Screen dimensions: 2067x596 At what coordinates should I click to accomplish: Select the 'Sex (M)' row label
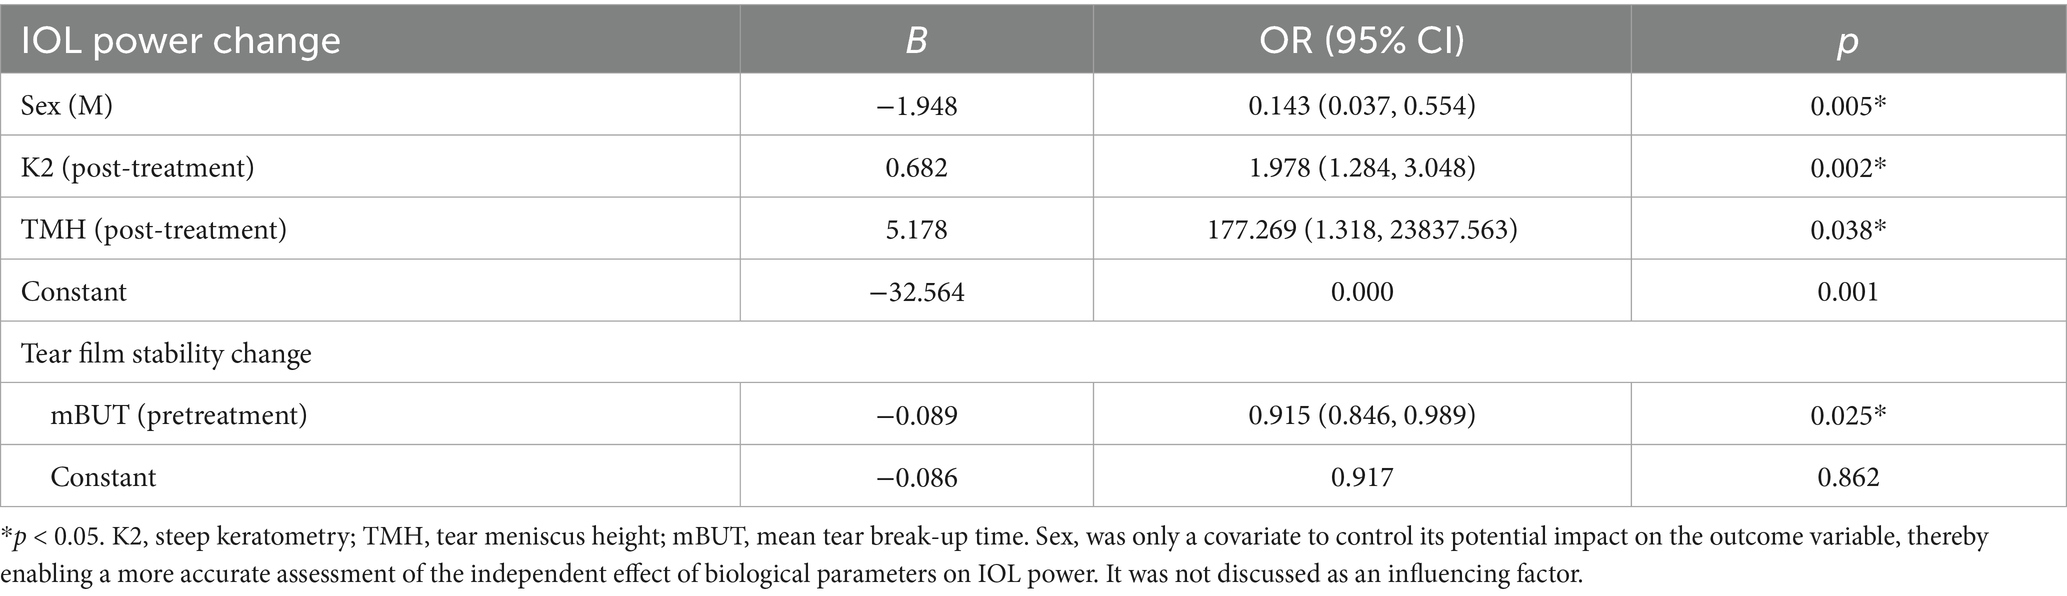pos(67,105)
